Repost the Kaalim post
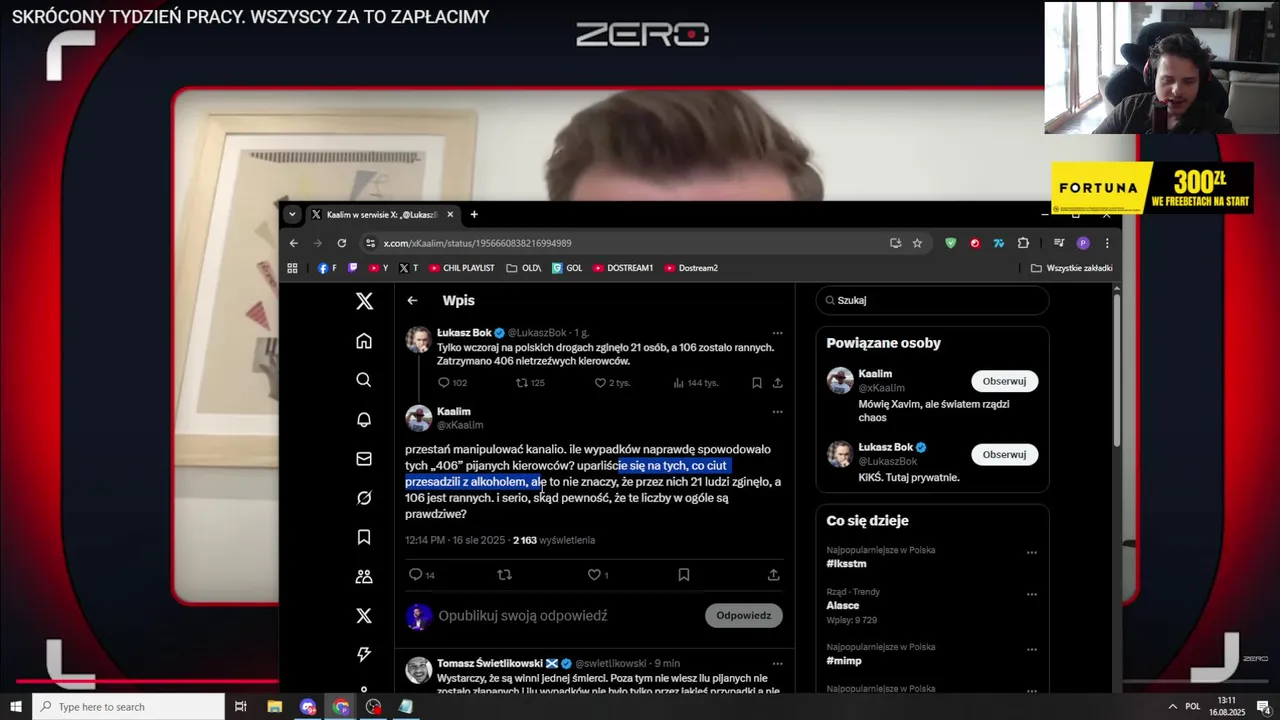 pos(504,575)
